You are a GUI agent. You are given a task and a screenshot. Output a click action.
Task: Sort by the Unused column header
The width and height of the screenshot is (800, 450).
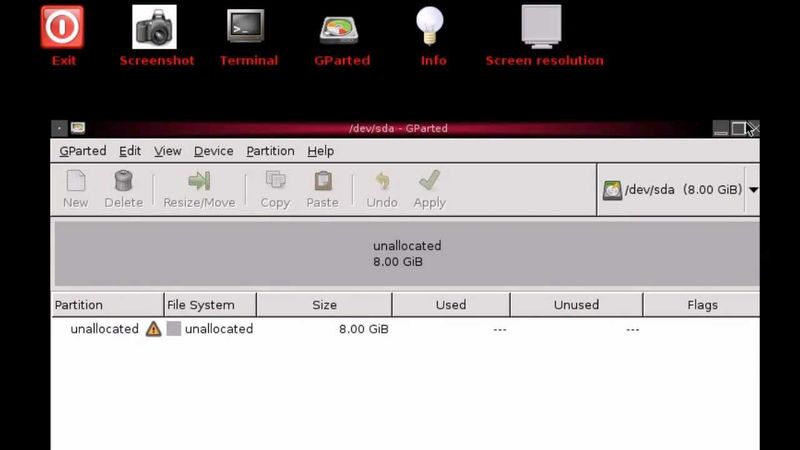[577, 305]
